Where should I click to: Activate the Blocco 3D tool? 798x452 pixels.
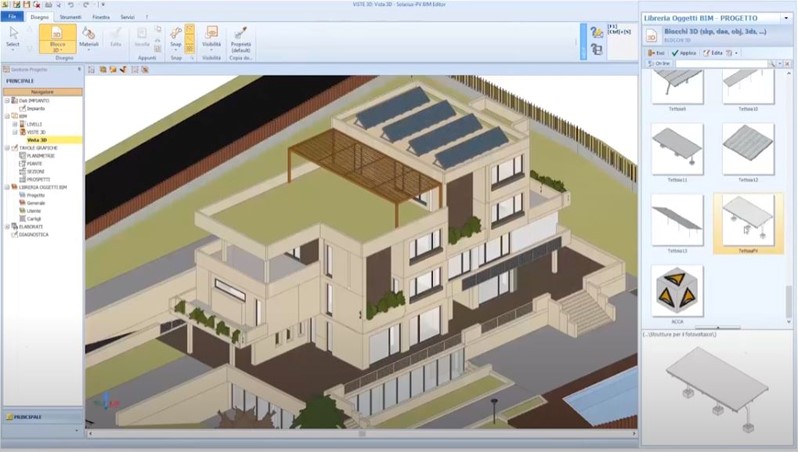[x=58, y=38]
